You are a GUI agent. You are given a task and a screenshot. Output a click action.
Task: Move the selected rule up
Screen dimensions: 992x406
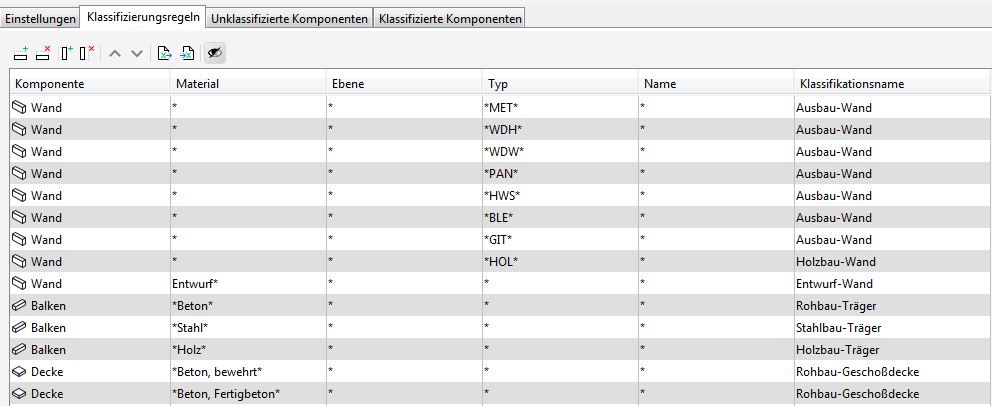coord(115,53)
